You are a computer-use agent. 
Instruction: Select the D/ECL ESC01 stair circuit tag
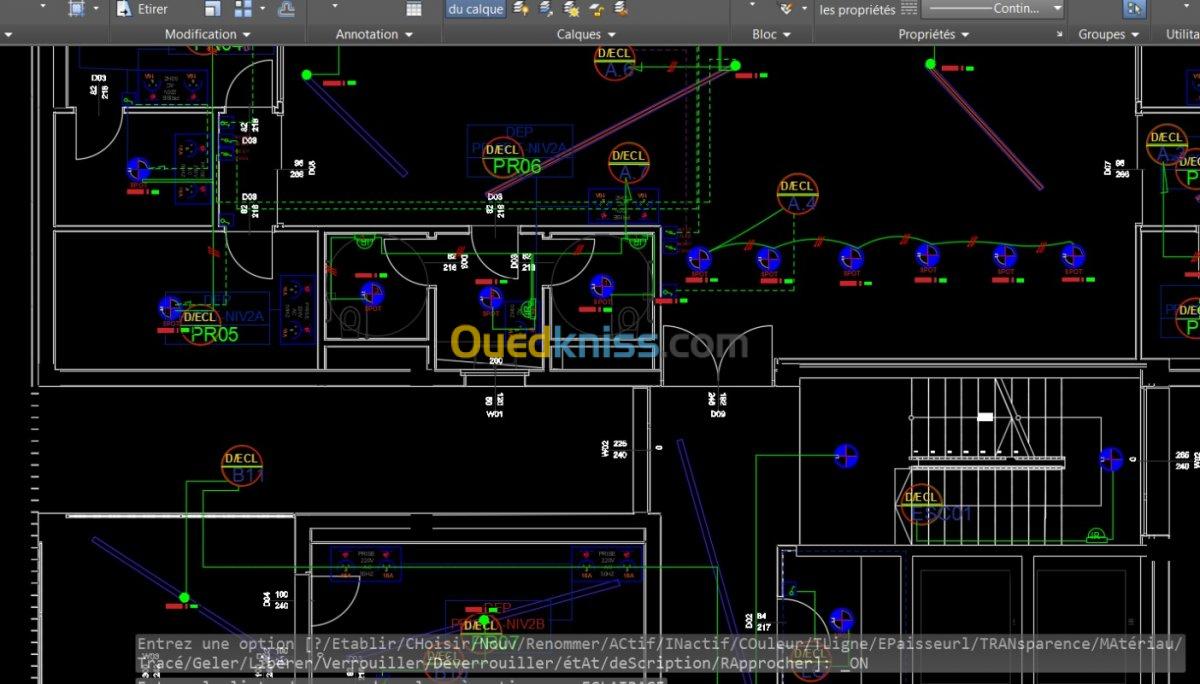(921, 503)
